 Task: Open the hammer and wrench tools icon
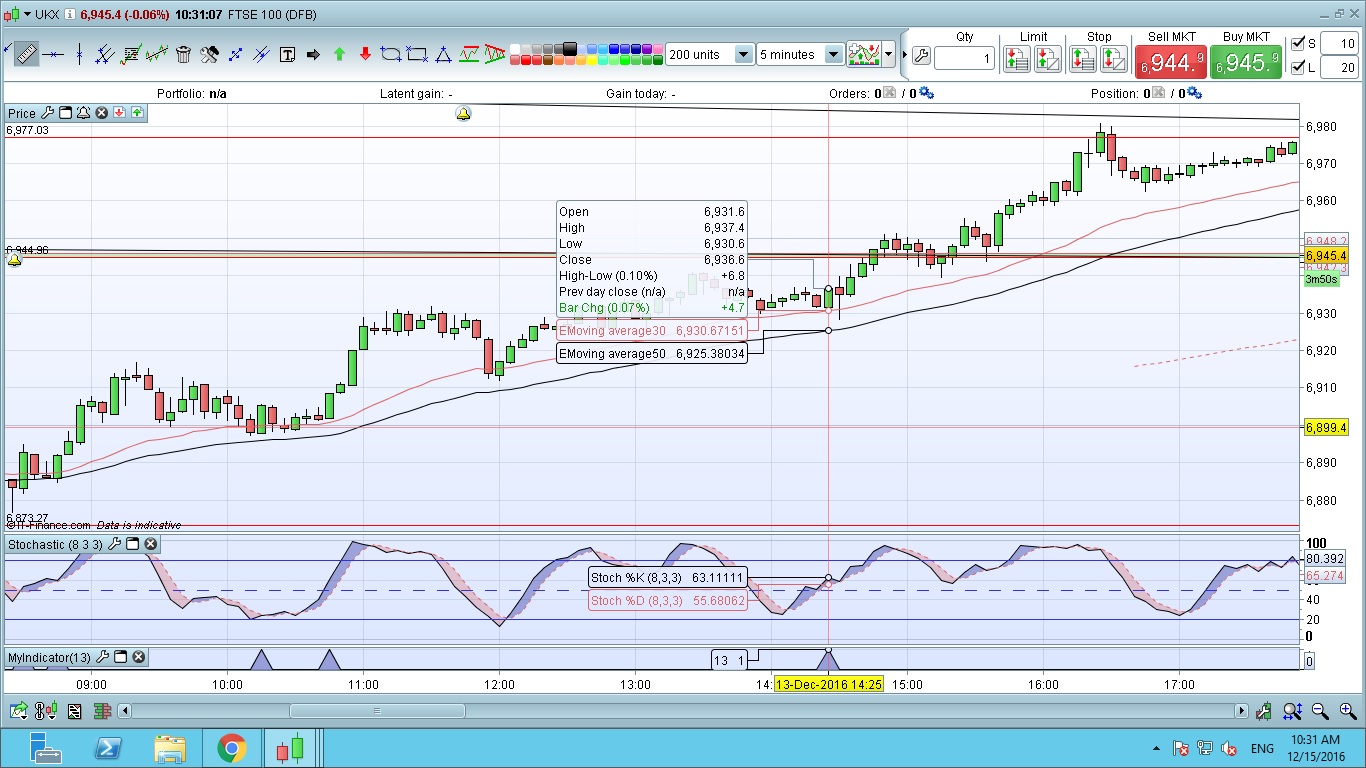click(209, 54)
